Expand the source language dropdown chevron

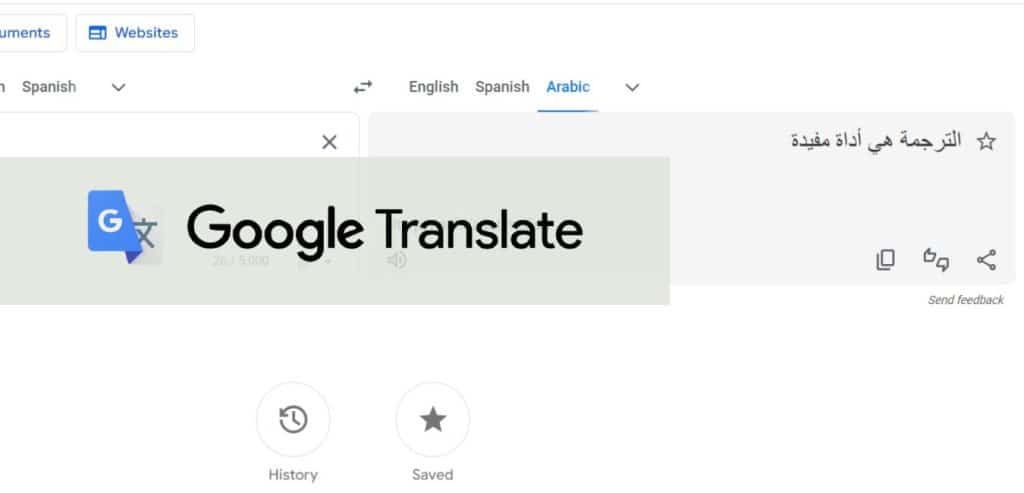tap(118, 87)
